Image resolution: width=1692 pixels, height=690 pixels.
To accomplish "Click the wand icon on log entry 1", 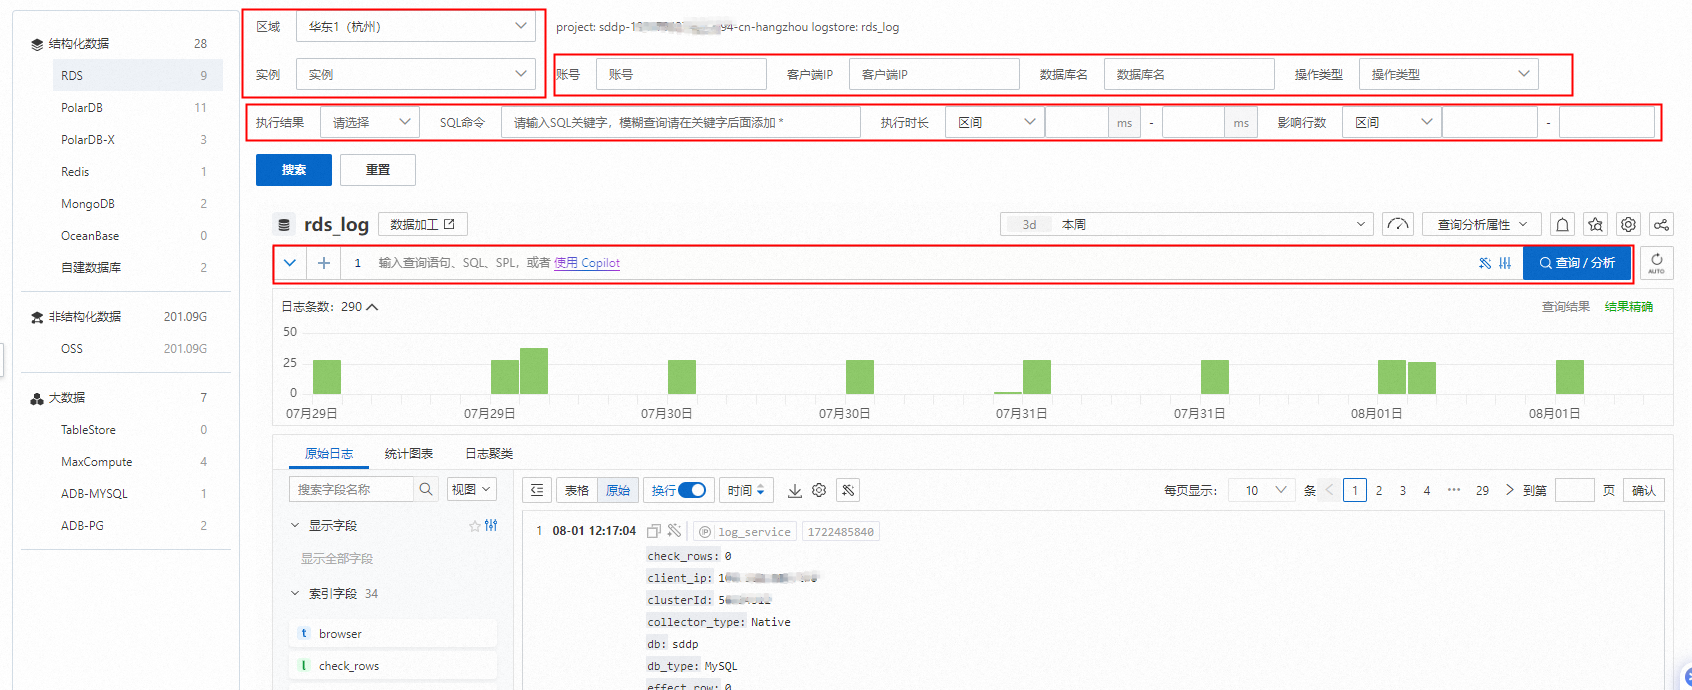I will coord(674,531).
